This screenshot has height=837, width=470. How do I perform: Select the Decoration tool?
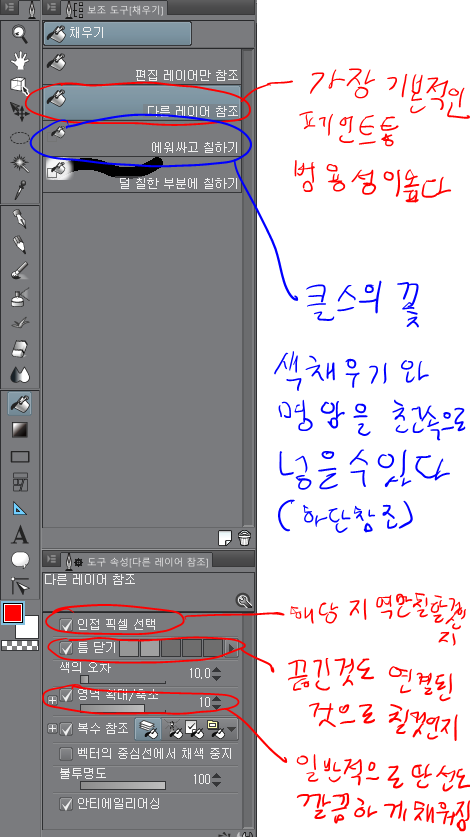[20, 323]
